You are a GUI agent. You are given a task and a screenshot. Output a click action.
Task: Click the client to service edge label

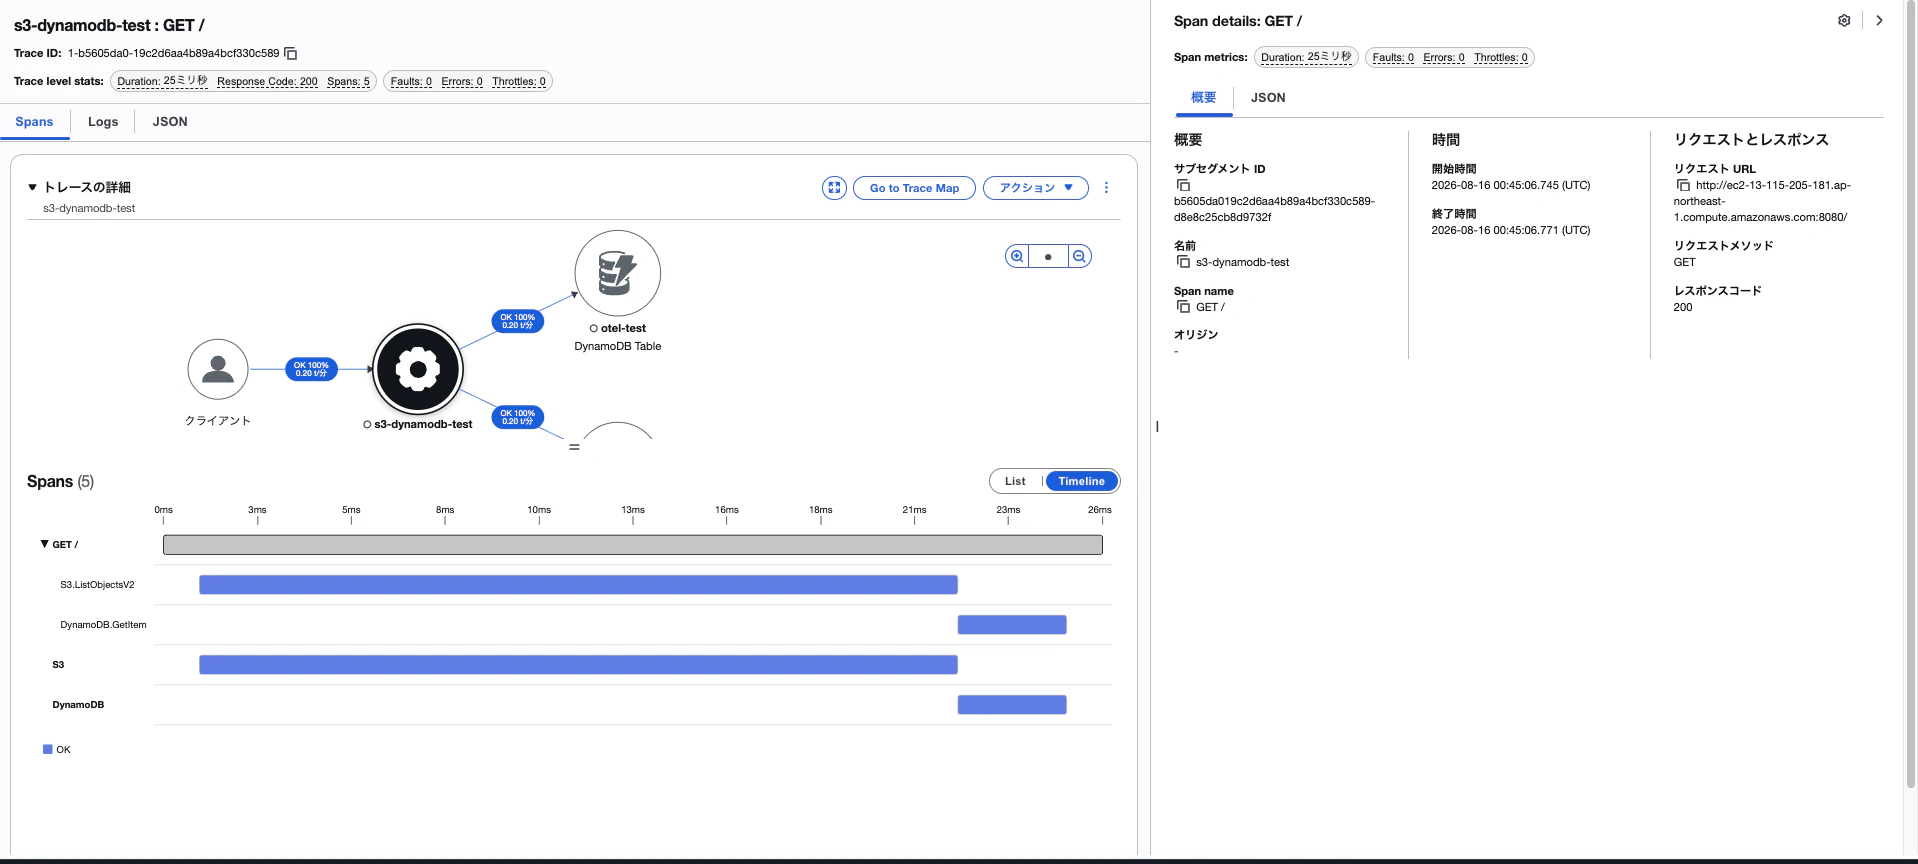point(312,369)
